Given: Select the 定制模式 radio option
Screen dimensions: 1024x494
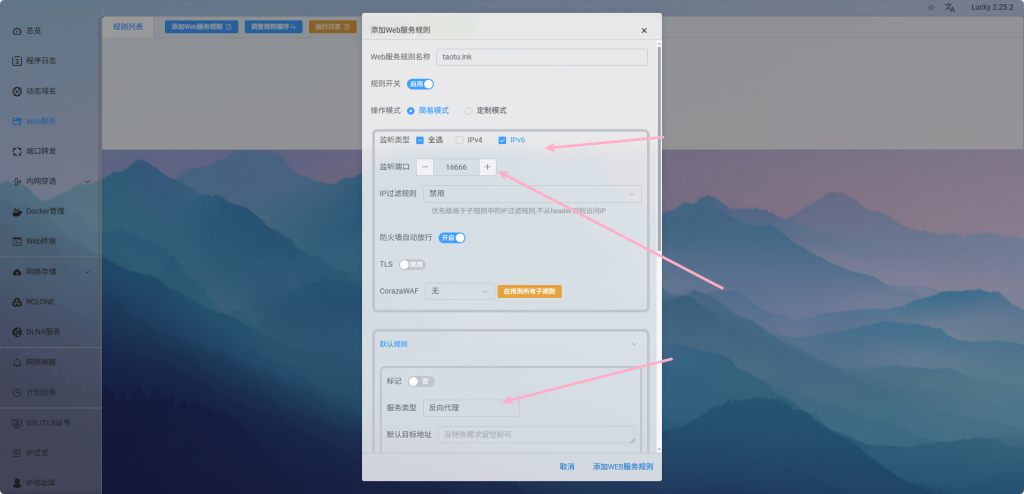Looking at the screenshot, I should [469, 110].
